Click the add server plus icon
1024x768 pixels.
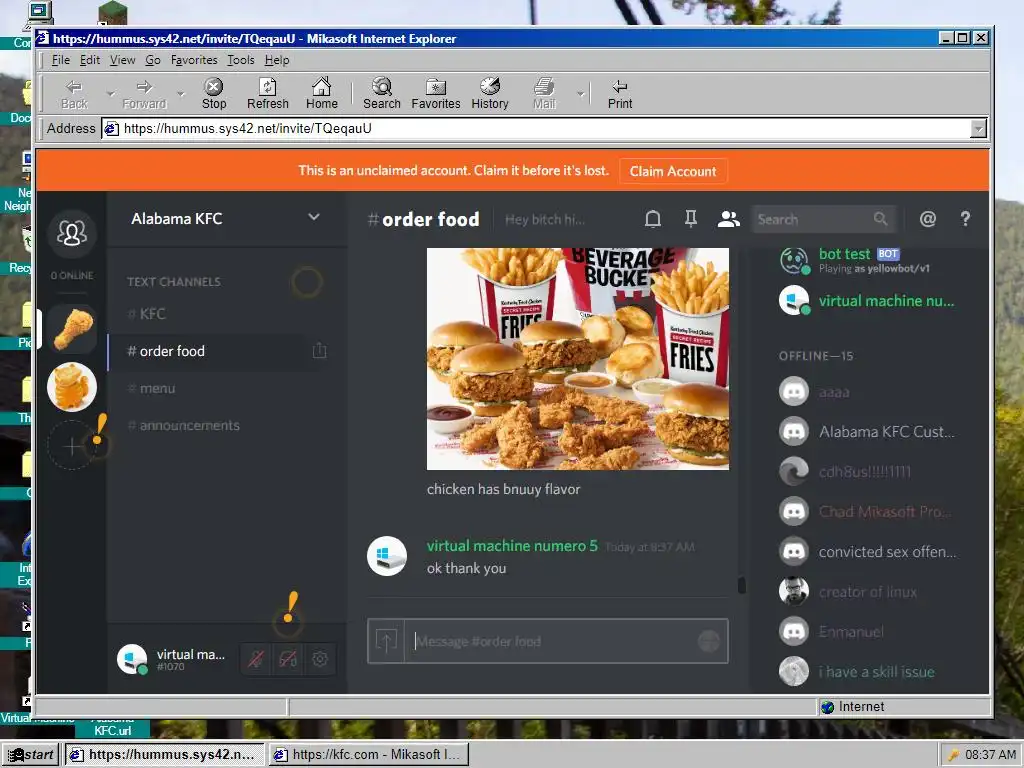click(72, 446)
